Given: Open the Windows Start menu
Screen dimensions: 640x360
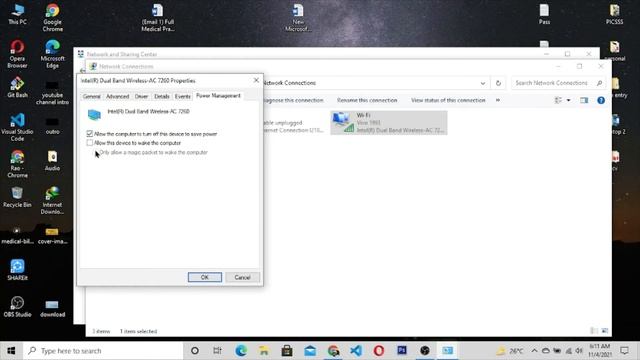Looking at the screenshot, I should 11,351.
